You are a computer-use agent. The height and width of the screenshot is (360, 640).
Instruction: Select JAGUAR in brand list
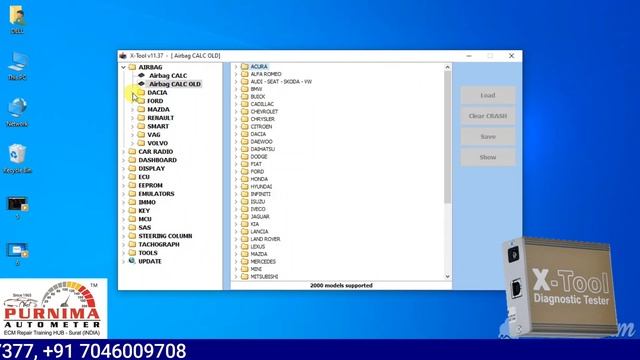[260, 217]
